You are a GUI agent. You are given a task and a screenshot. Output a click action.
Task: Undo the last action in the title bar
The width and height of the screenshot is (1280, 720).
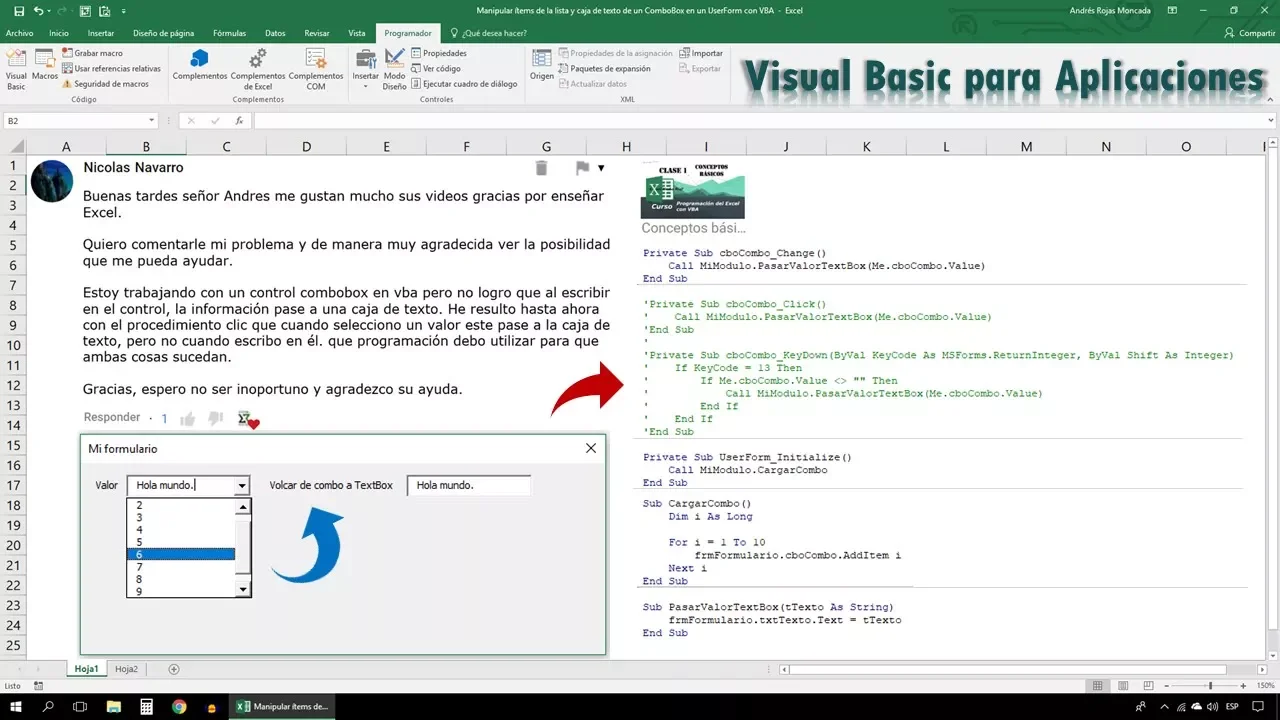(x=38, y=11)
